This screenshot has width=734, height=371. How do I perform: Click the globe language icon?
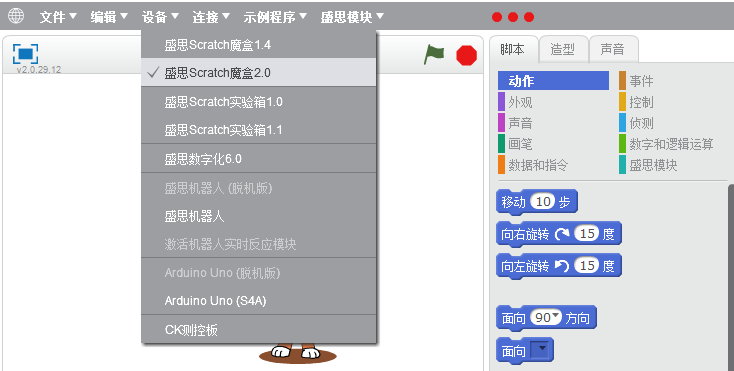coord(16,15)
